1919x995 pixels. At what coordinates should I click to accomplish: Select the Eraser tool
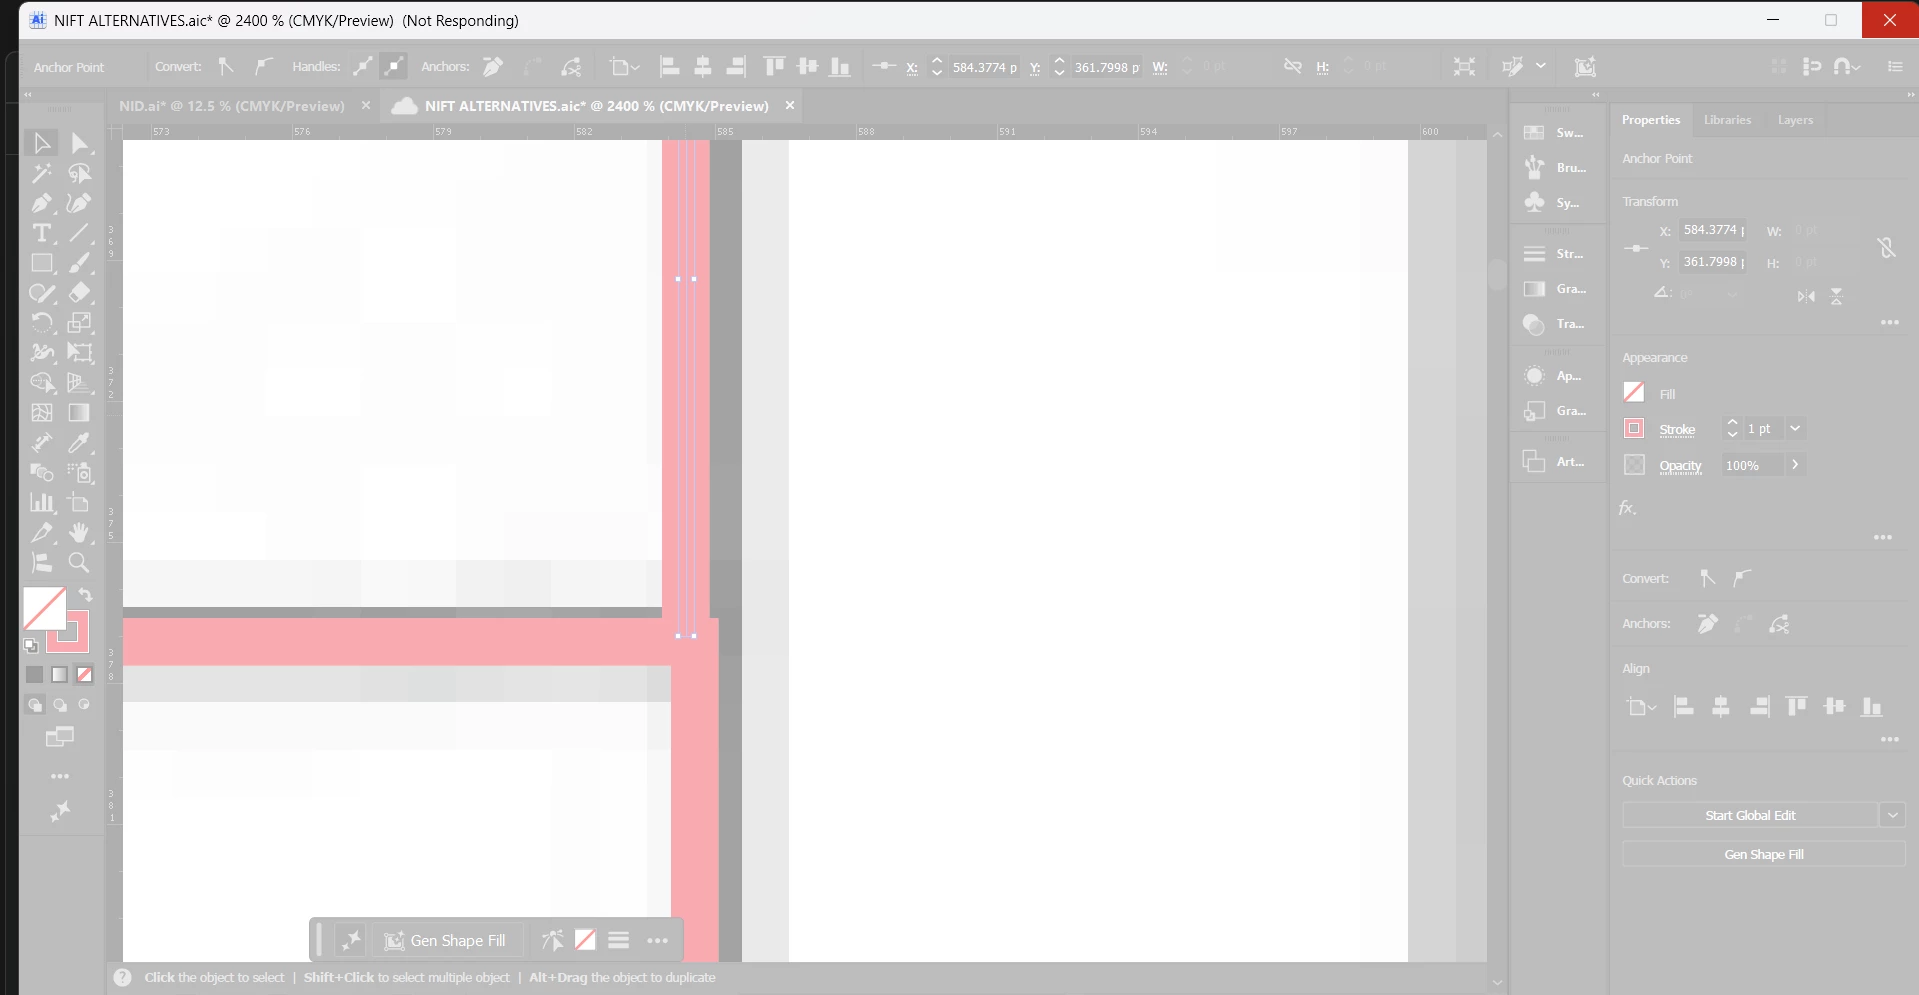(80, 293)
